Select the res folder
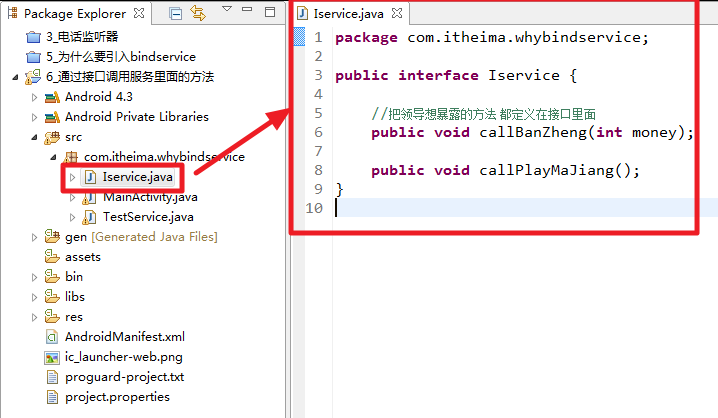This screenshot has width=718, height=418. click(74, 317)
